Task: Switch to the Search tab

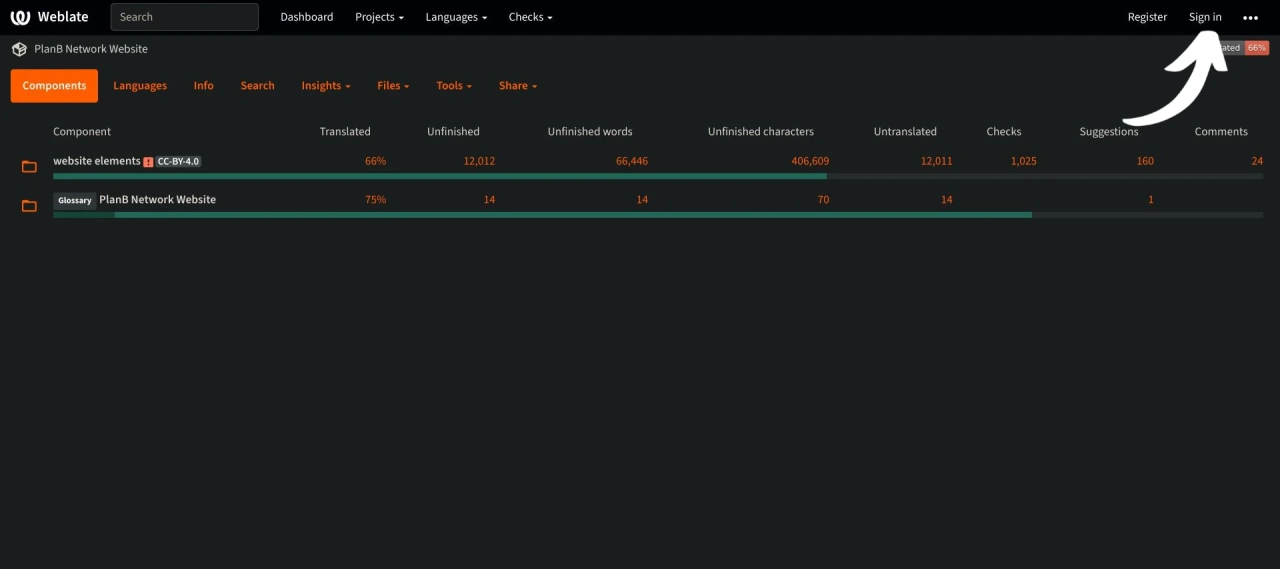Action: pyautogui.click(x=257, y=86)
